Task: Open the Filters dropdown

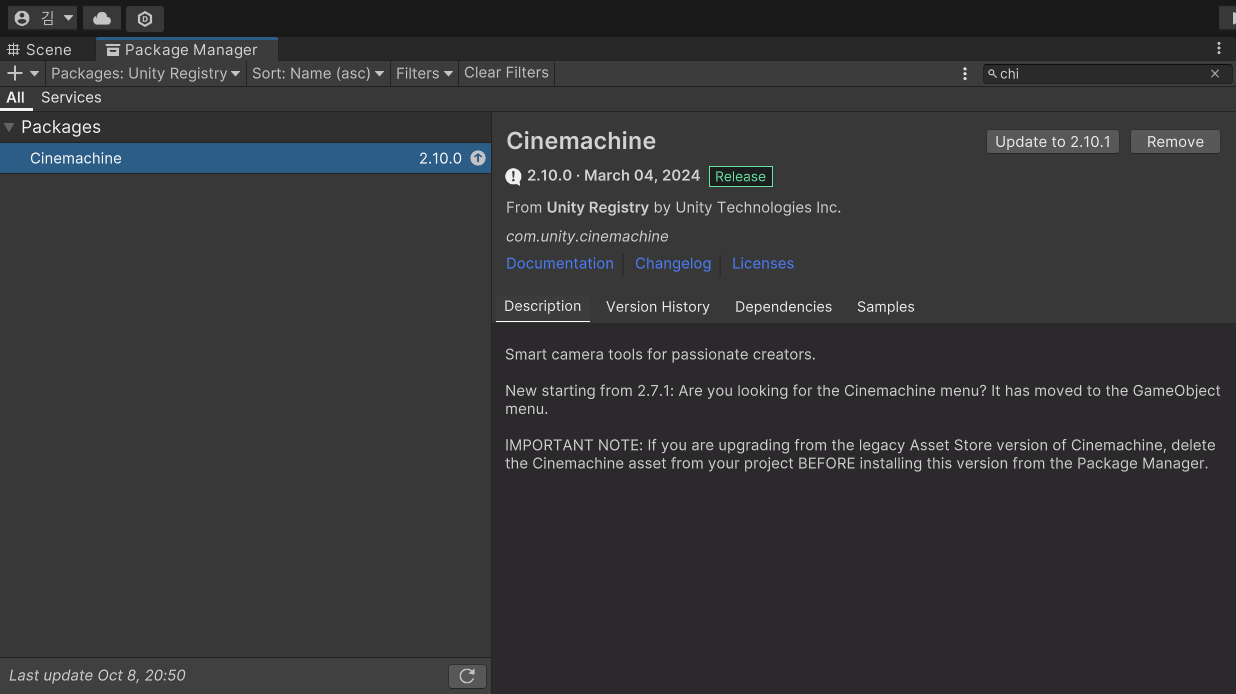Action: tap(424, 73)
